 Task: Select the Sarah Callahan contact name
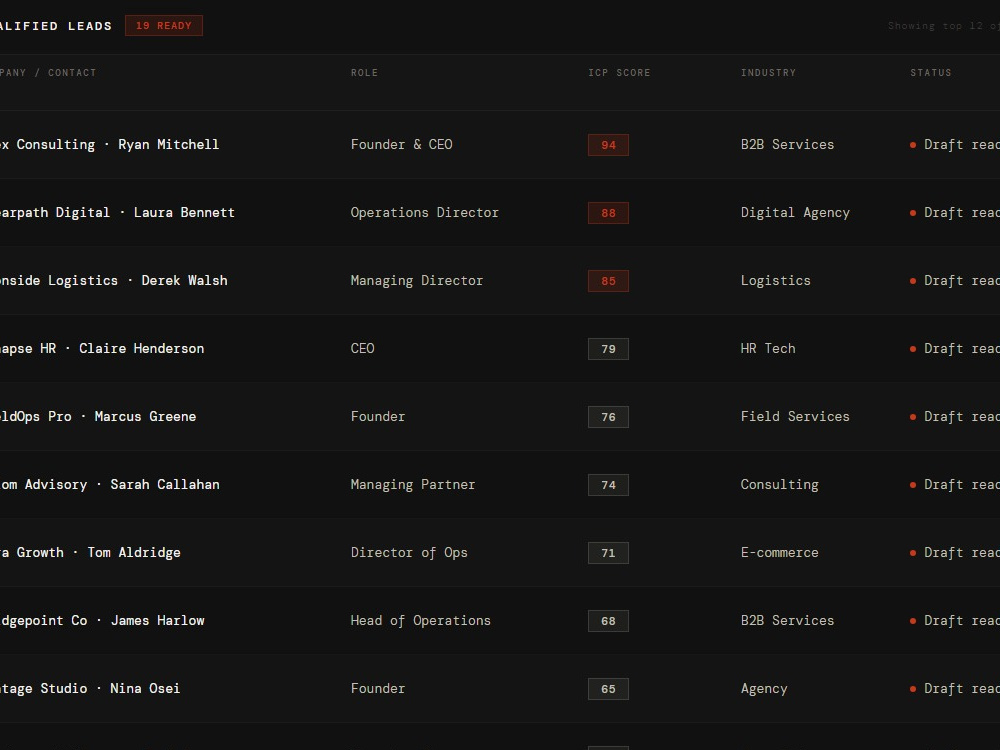point(165,485)
